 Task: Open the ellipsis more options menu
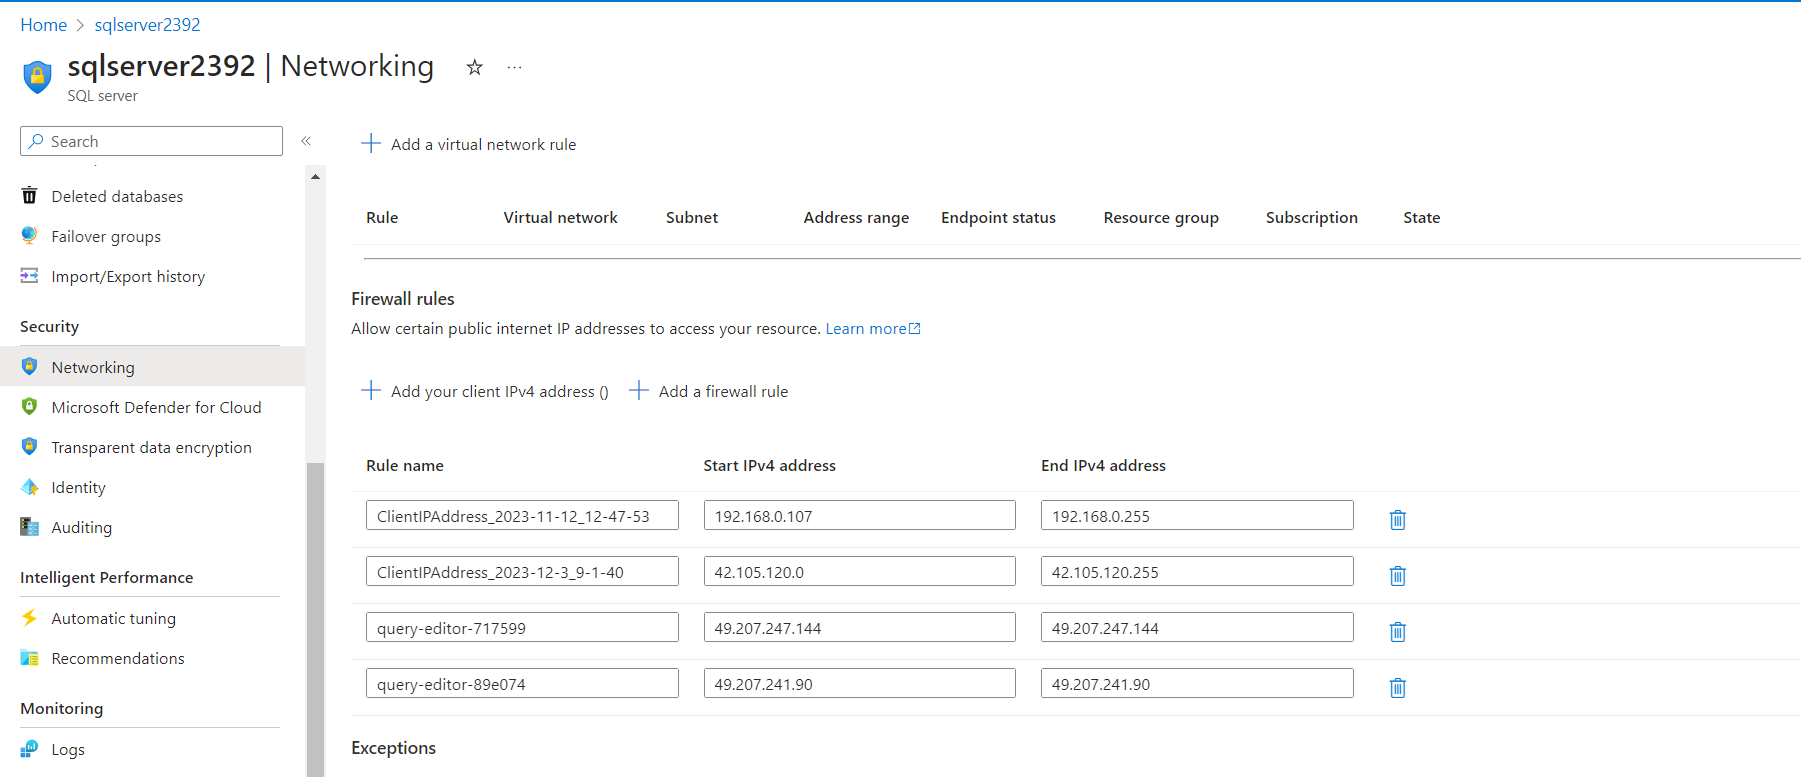click(x=514, y=67)
